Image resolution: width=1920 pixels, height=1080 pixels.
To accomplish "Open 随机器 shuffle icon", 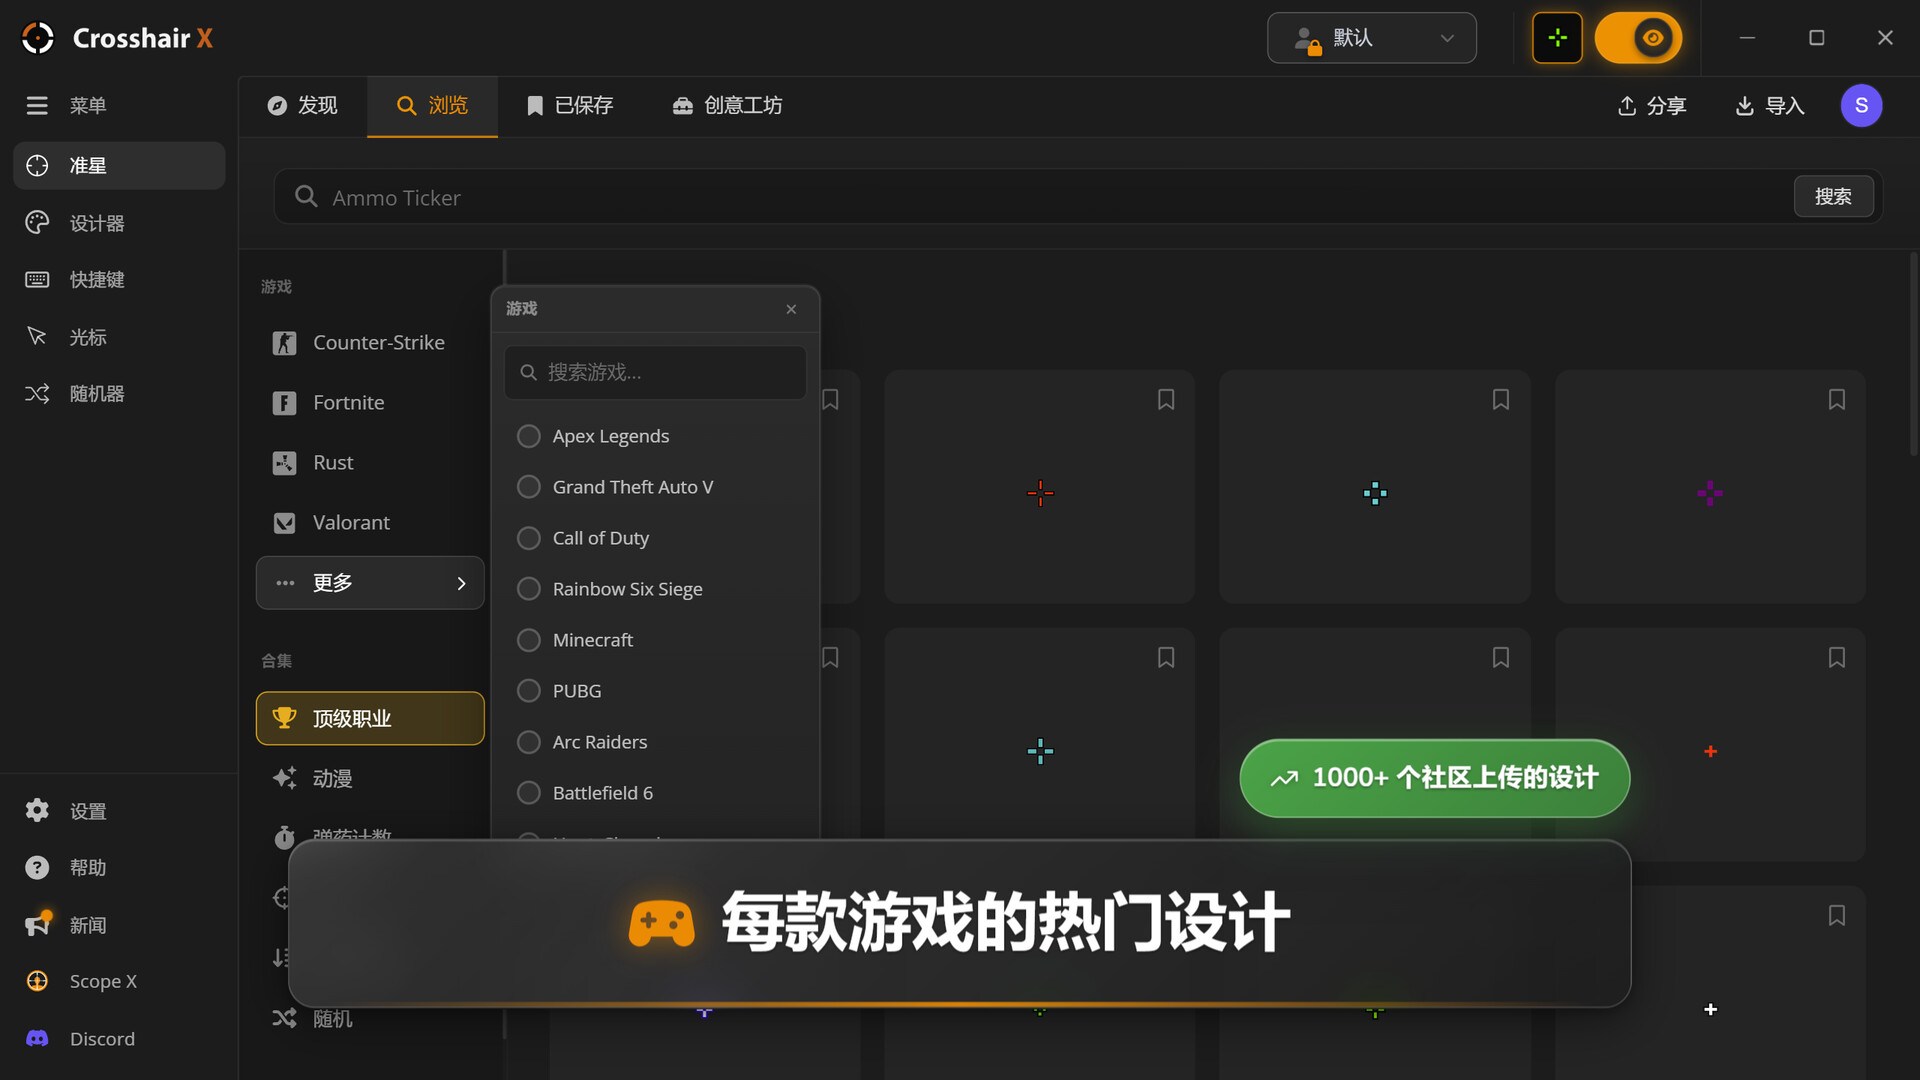I will (x=37, y=393).
